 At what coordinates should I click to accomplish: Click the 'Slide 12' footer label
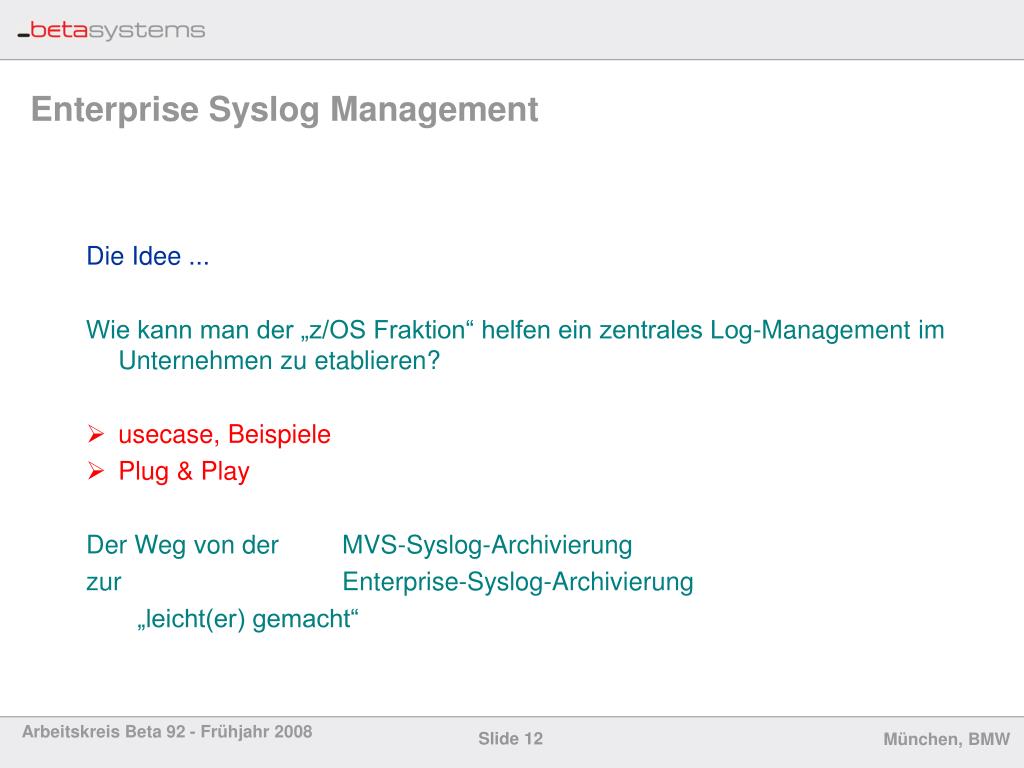point(511,739)
